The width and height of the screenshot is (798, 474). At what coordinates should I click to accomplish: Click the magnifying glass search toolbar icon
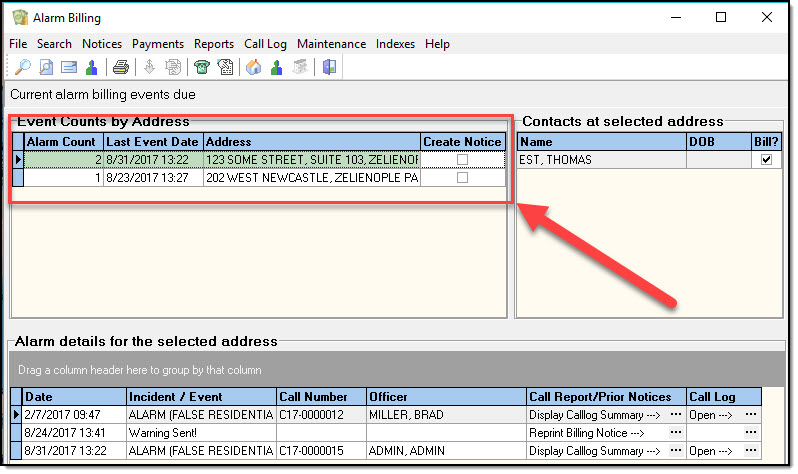pyautogui.click(x=22, y=67)
